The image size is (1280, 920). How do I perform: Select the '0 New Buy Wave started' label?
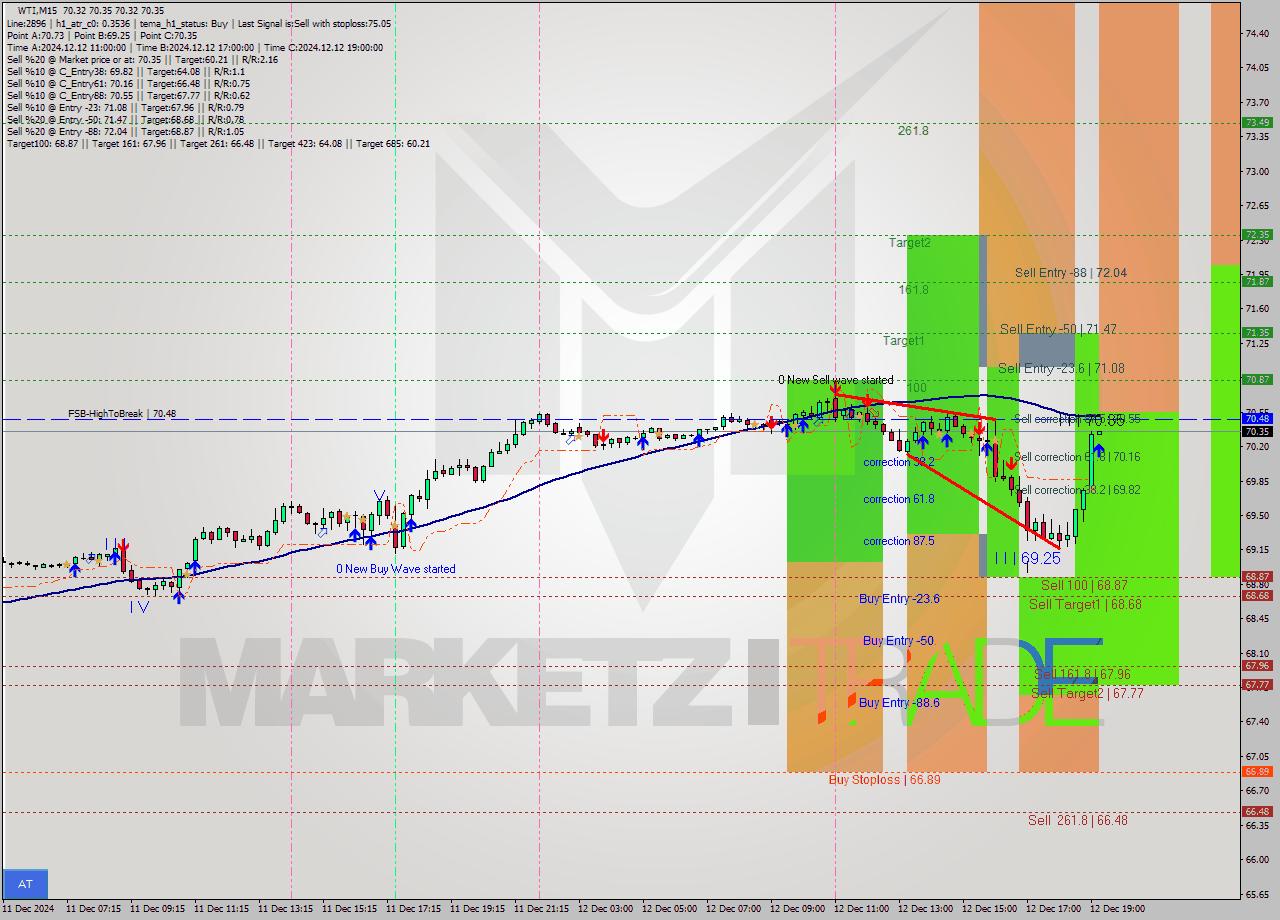click(396, 569)
